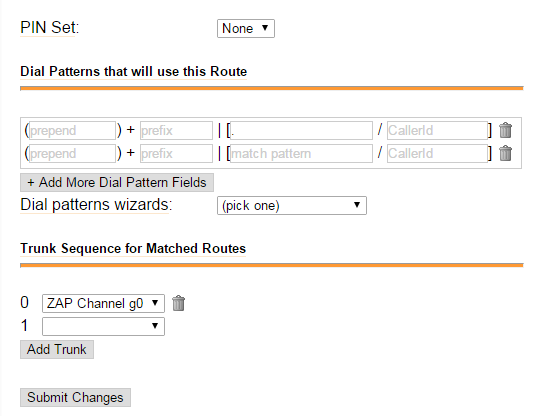Screen dimensions: 557x416
Task: Focus the second row prefix field
Action: pyautogui.click(x=176, y=153)
